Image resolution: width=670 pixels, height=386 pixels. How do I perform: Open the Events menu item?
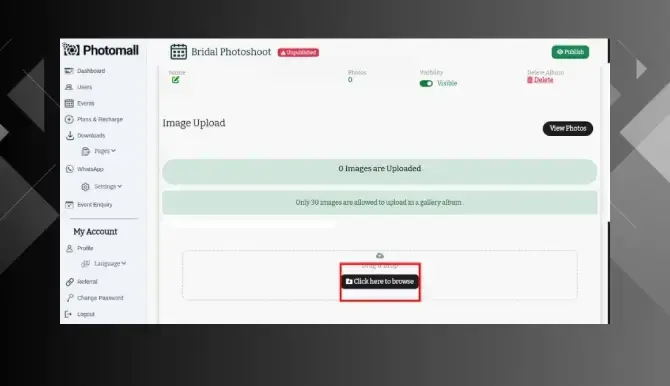point(85,103)
